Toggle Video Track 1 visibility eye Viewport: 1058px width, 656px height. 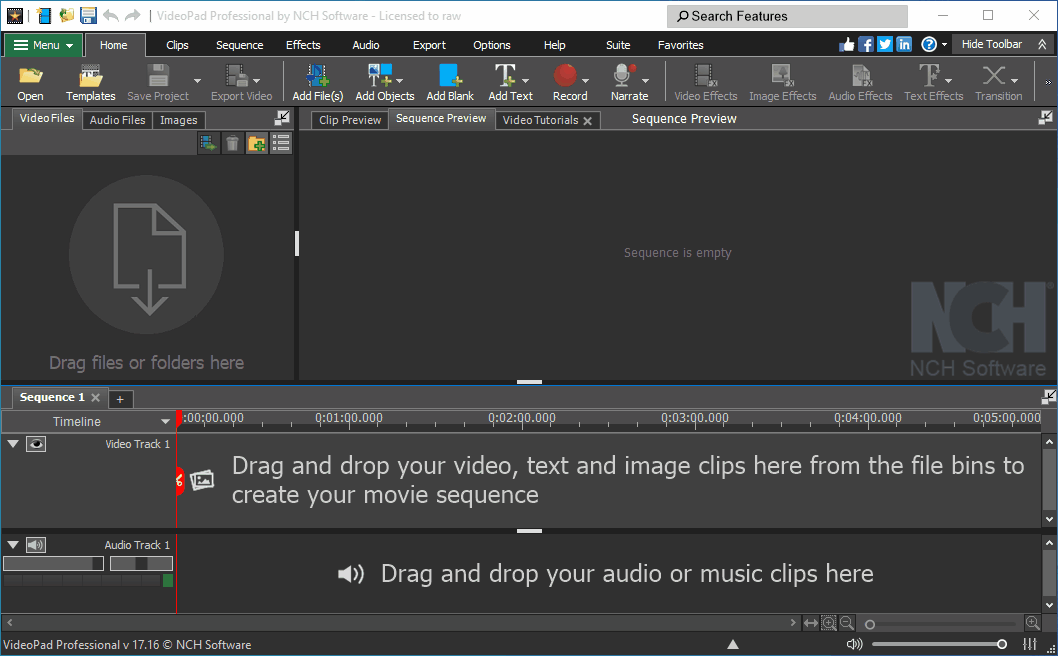tap(36, 444)
